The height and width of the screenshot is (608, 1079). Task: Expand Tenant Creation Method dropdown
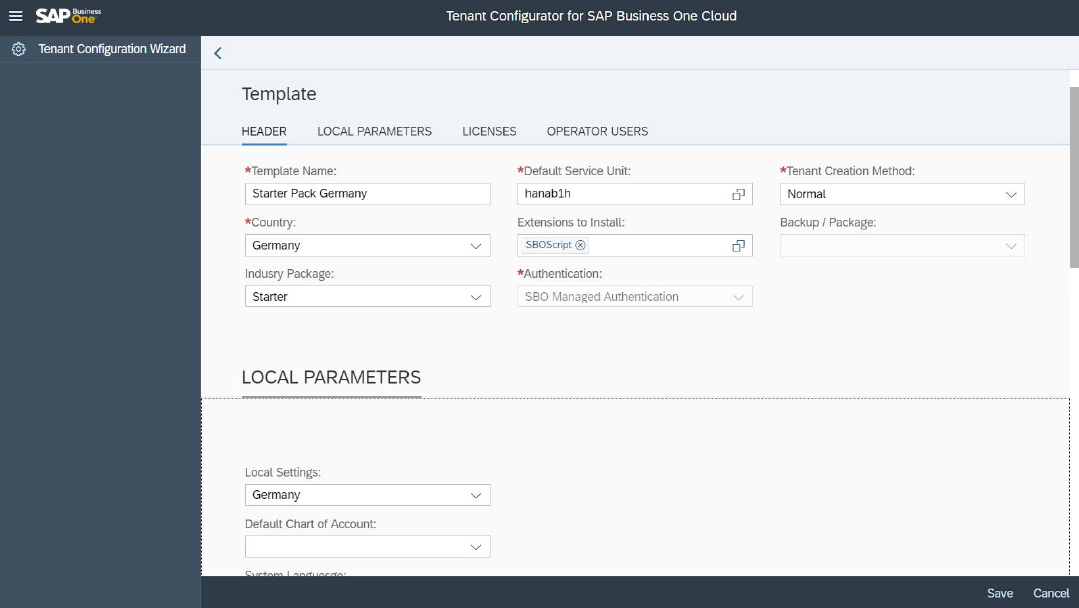[x=1010, y=194]
